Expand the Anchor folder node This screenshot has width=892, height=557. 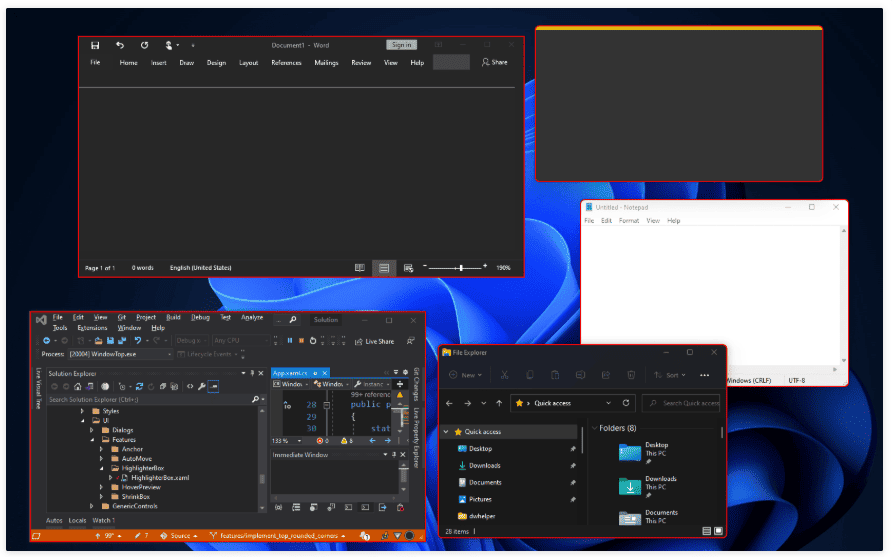click(102, 449)
